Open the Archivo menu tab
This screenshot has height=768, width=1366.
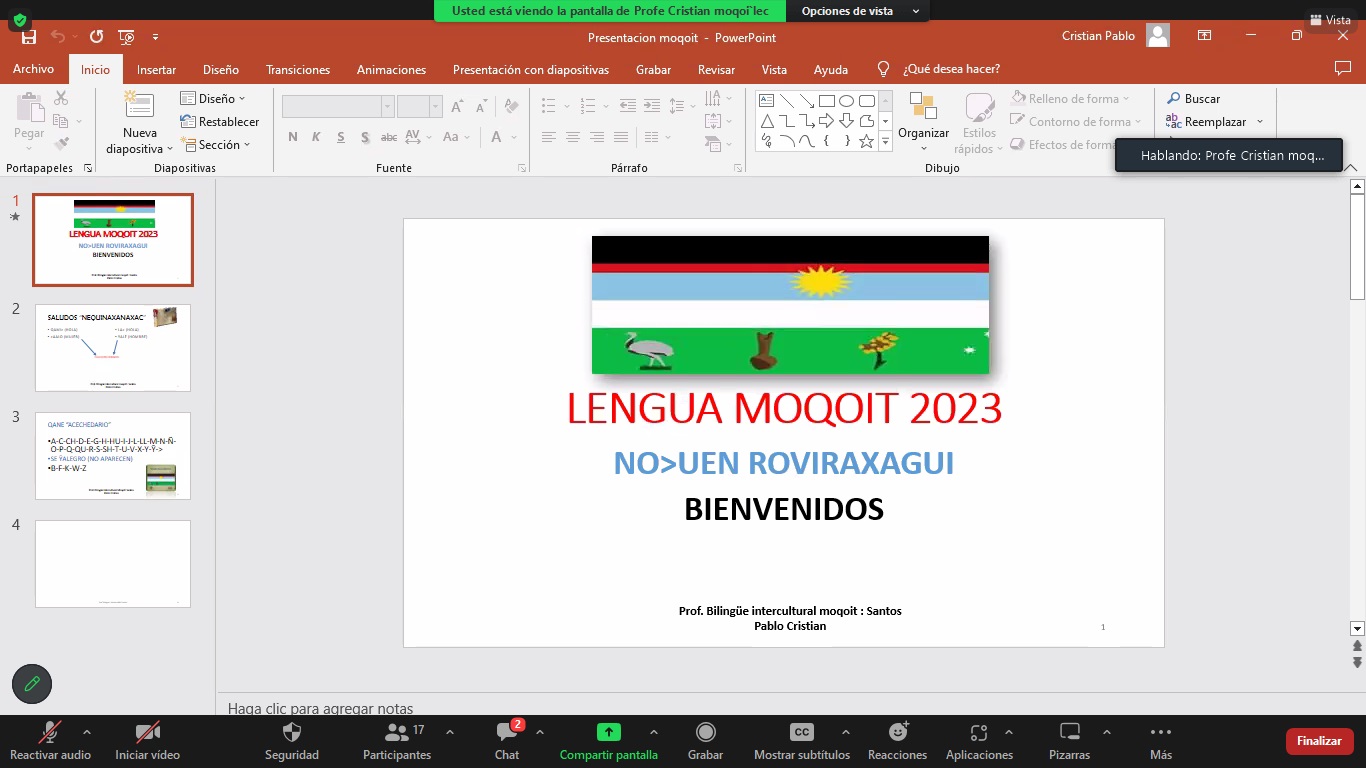coord(33,70)
